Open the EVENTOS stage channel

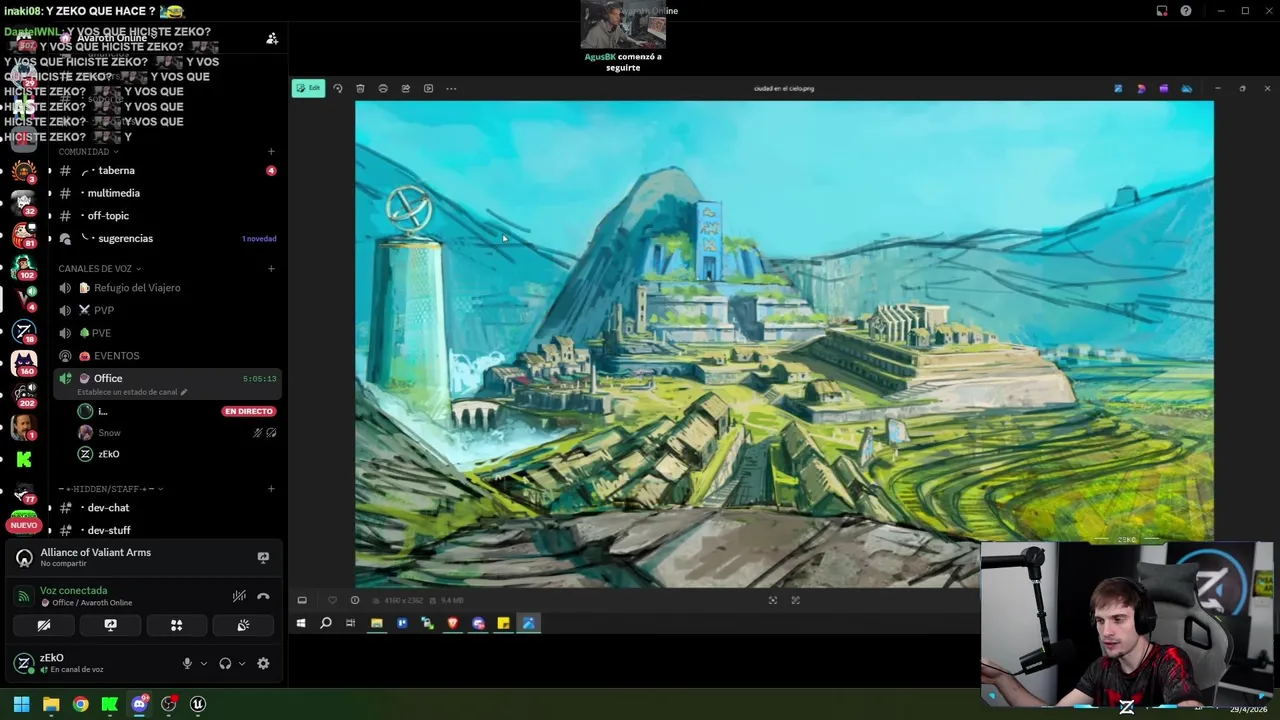[x=167, y=356]
